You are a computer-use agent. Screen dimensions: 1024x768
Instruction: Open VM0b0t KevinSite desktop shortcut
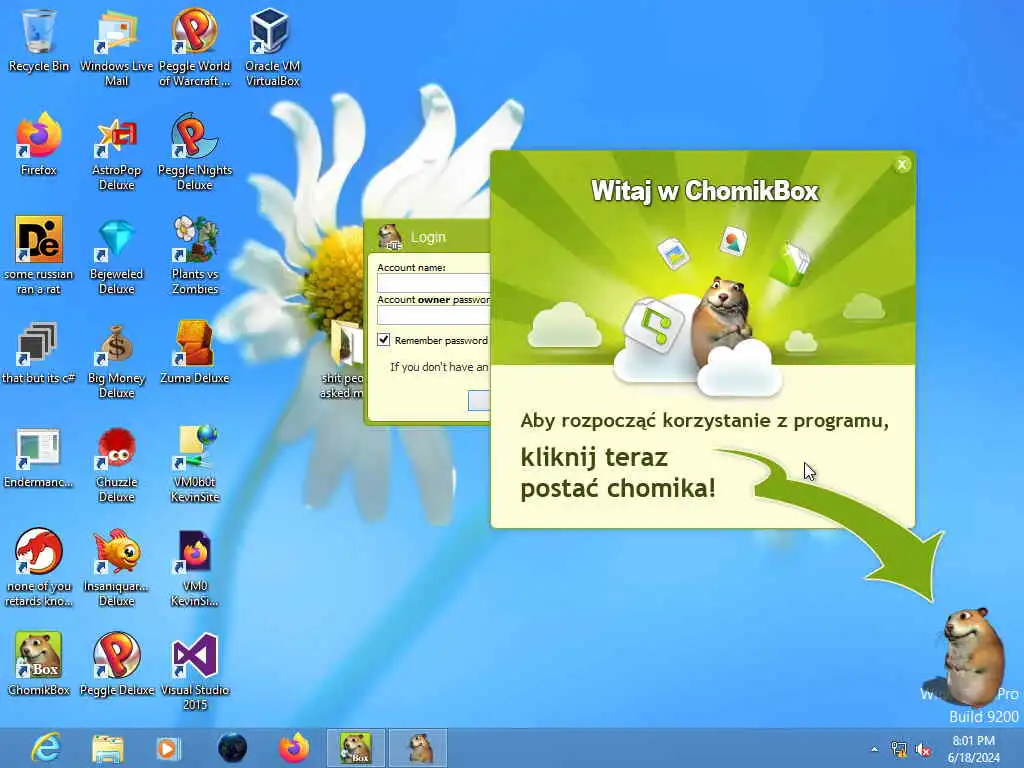(x=195, y=464)
